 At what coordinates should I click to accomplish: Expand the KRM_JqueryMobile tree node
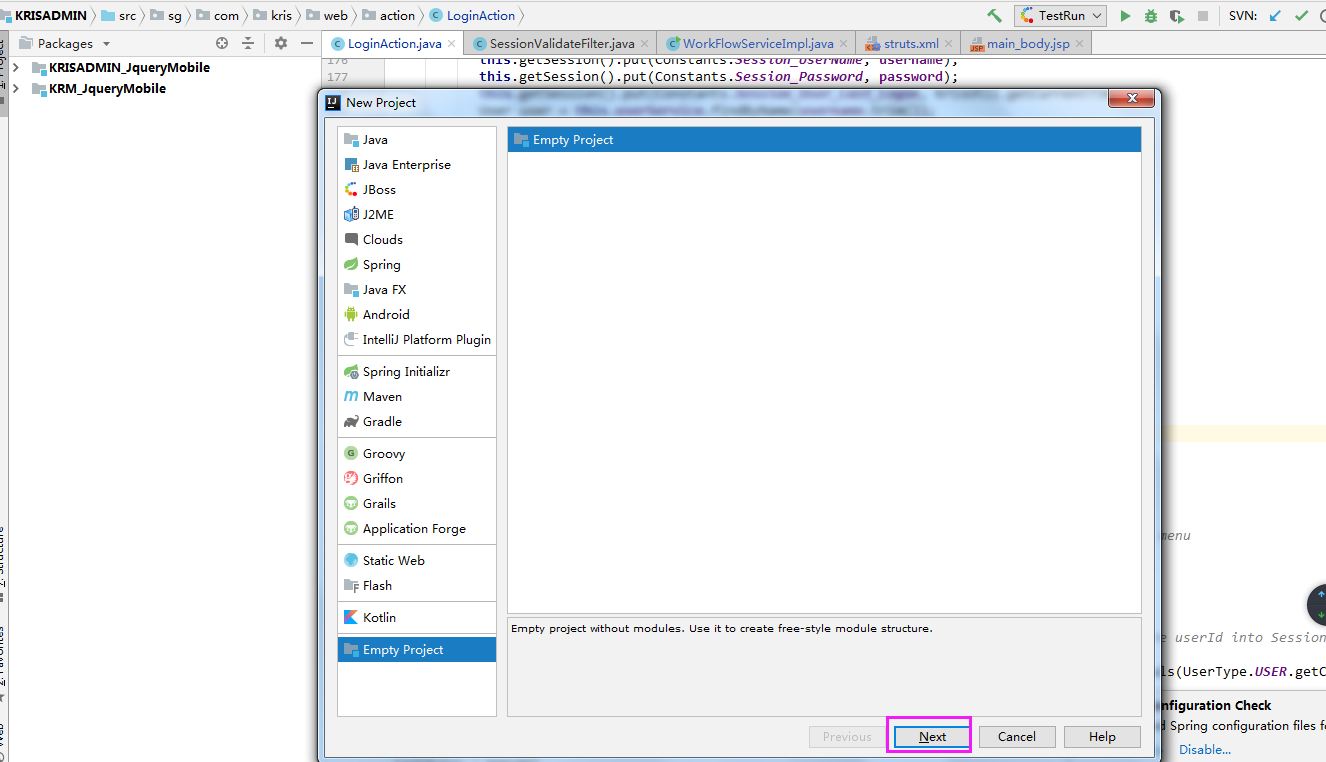[x=15, y=88]
